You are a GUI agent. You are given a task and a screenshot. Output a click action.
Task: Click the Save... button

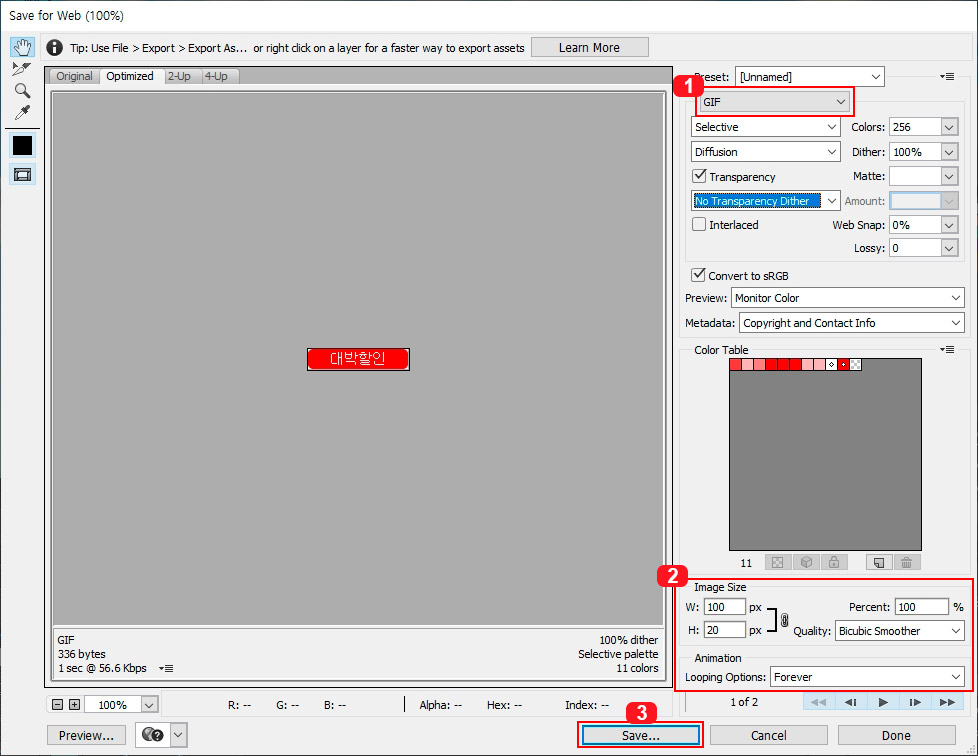(x=641, y=735)
